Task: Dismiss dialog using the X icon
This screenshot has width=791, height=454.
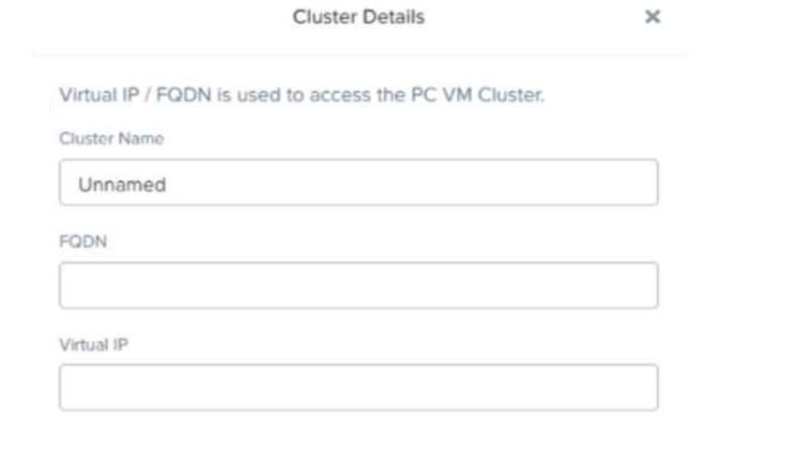Action: 652,18
